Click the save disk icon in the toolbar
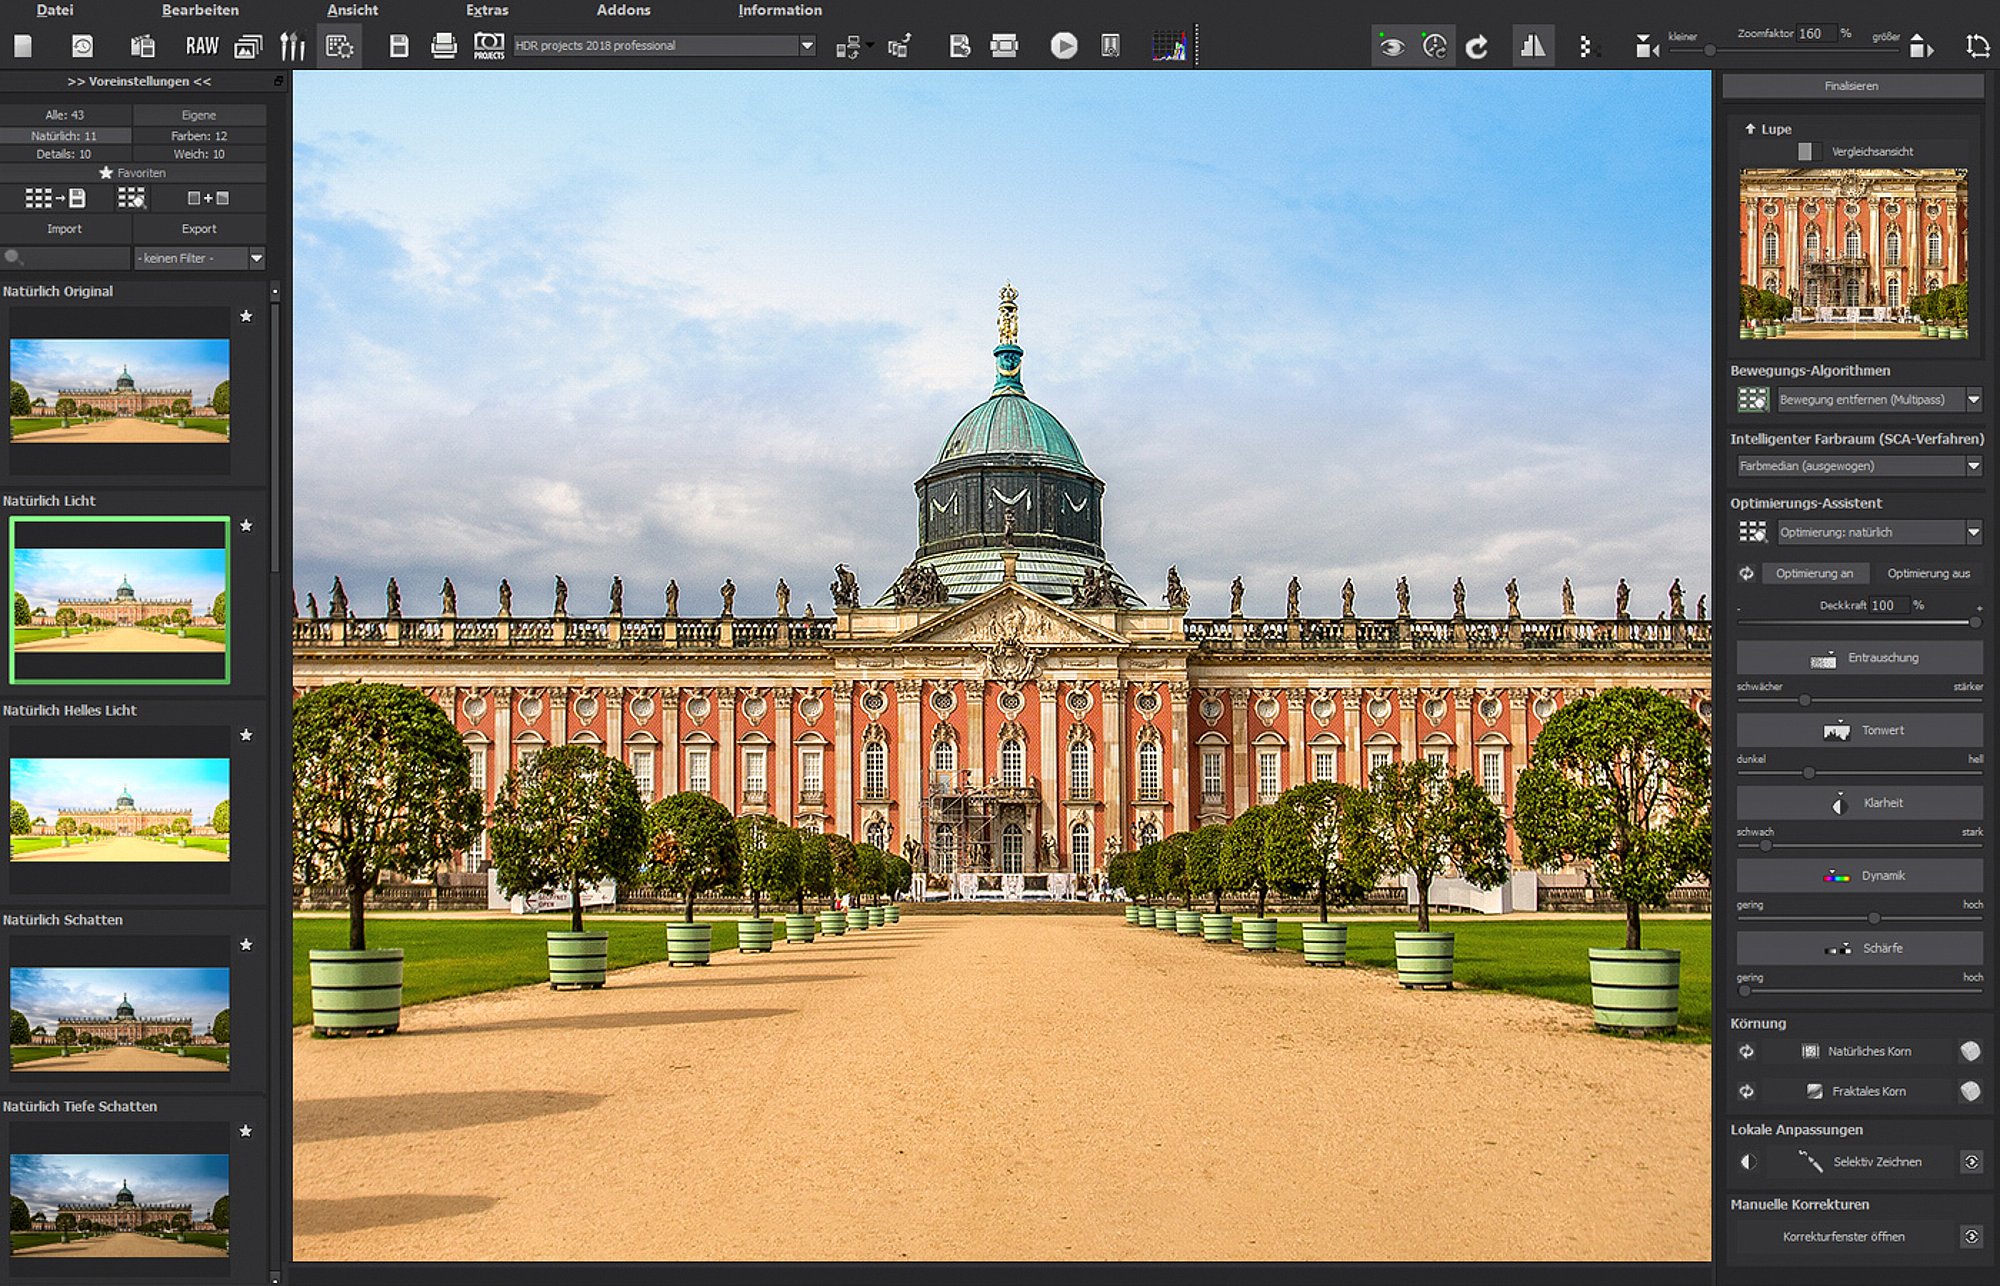 click(x=399, y=46)
